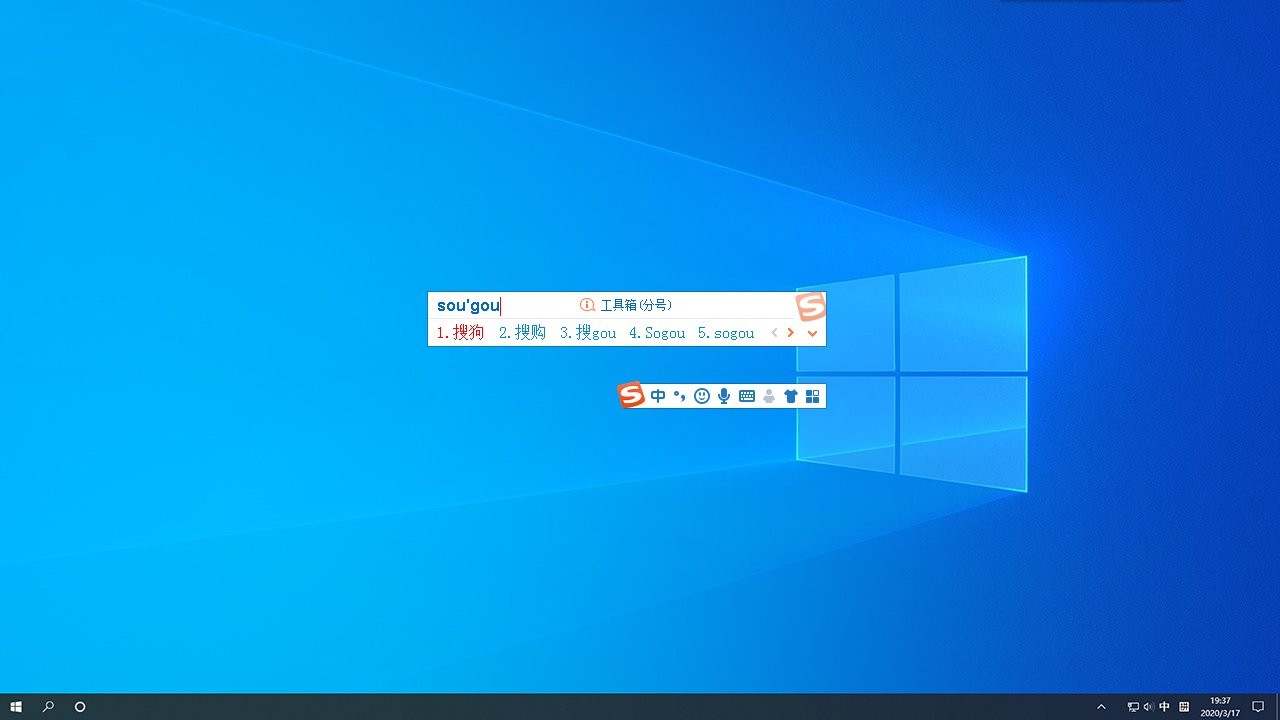
Task: Choose candidate 4 Sogou
Action: [656, 333]
